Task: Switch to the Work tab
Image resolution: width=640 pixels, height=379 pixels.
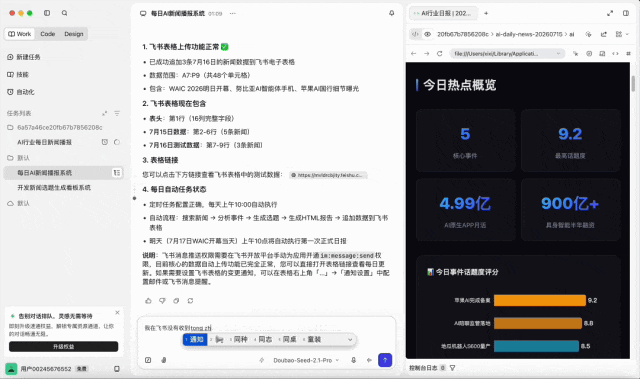Action: coord(20,34)
